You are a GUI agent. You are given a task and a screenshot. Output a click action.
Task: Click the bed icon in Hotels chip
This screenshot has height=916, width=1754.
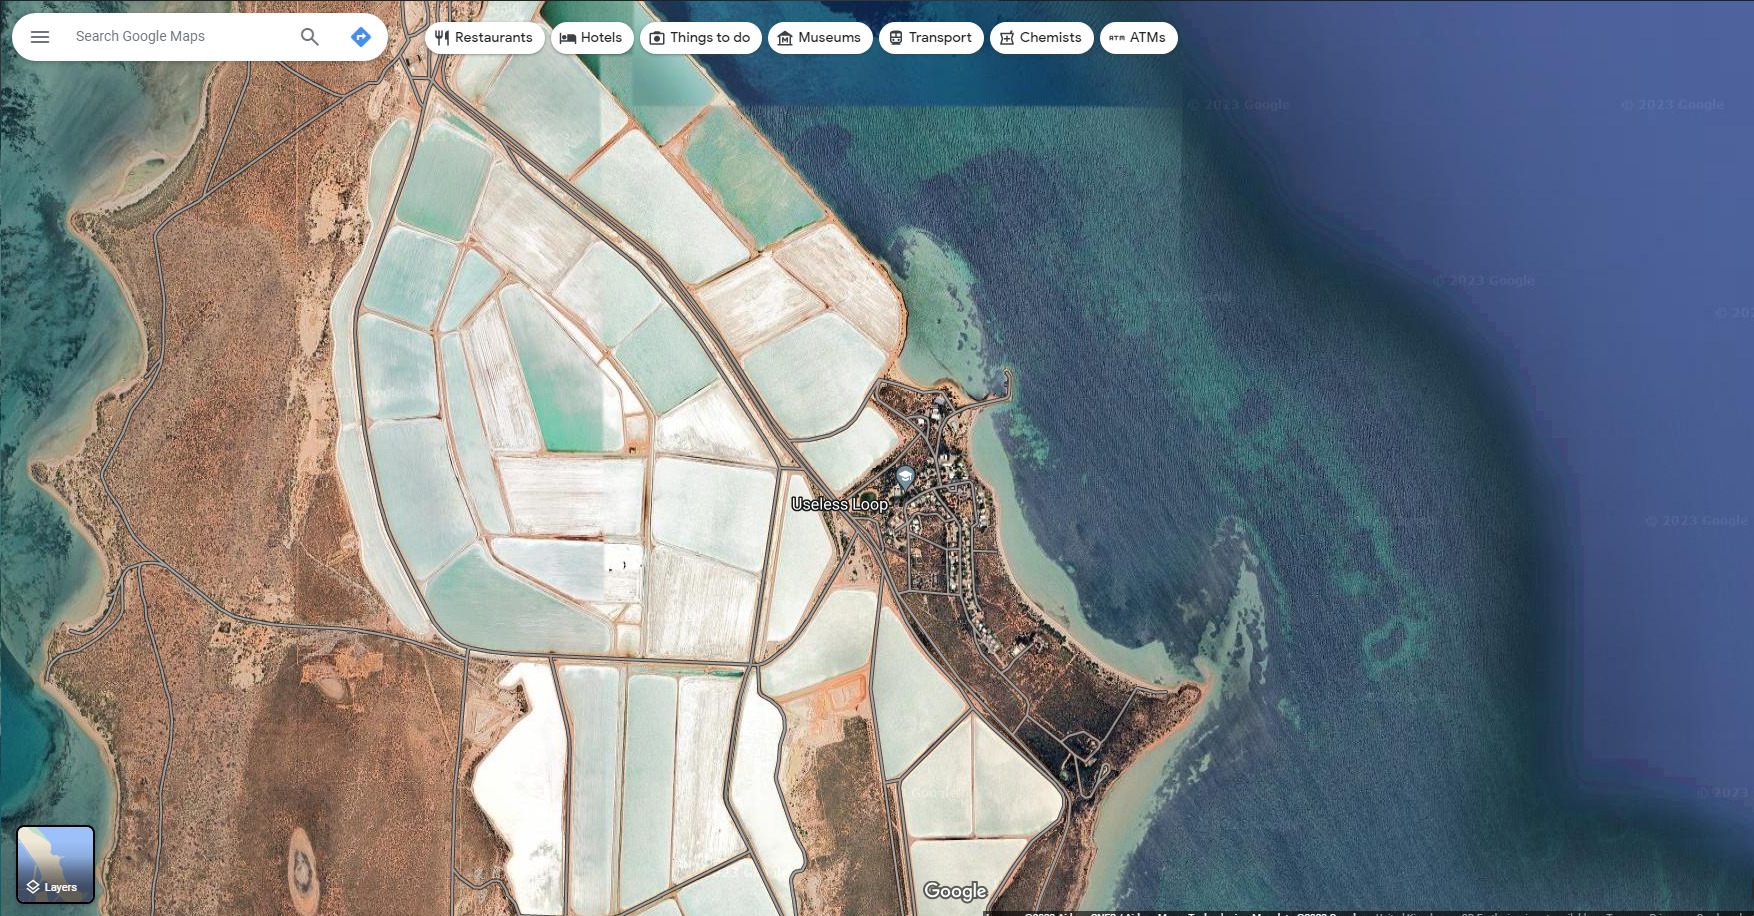[x=568, y=38]
